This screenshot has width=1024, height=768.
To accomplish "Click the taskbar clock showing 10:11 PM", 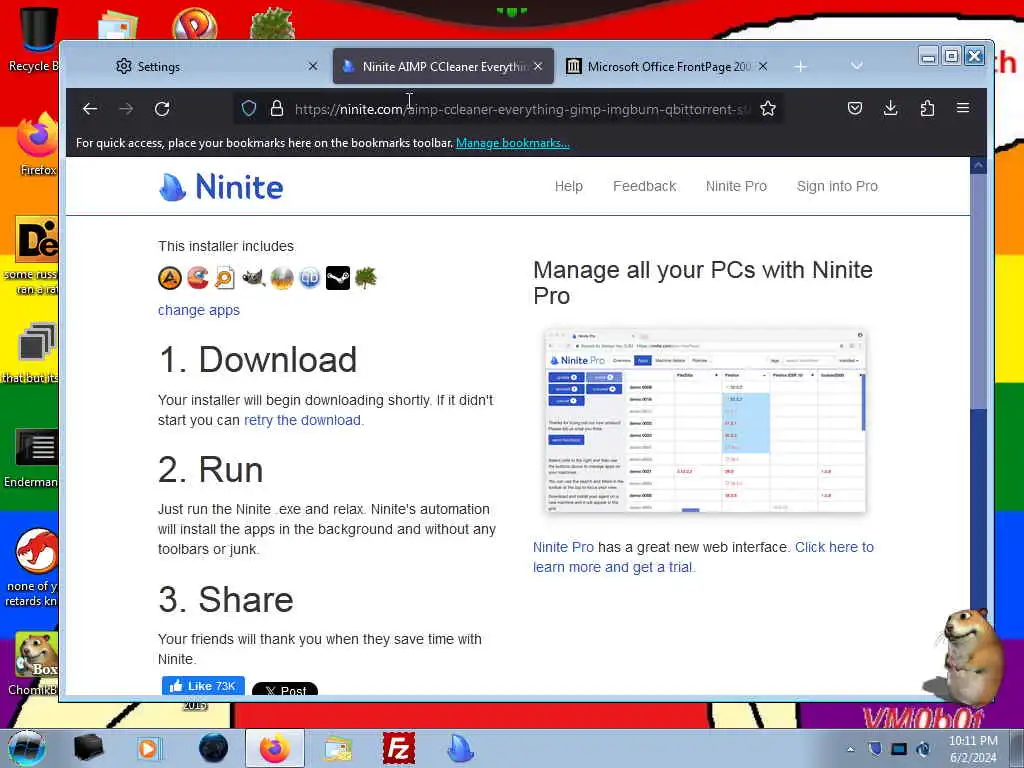I will pyautogui.click(x=973, y=749).
